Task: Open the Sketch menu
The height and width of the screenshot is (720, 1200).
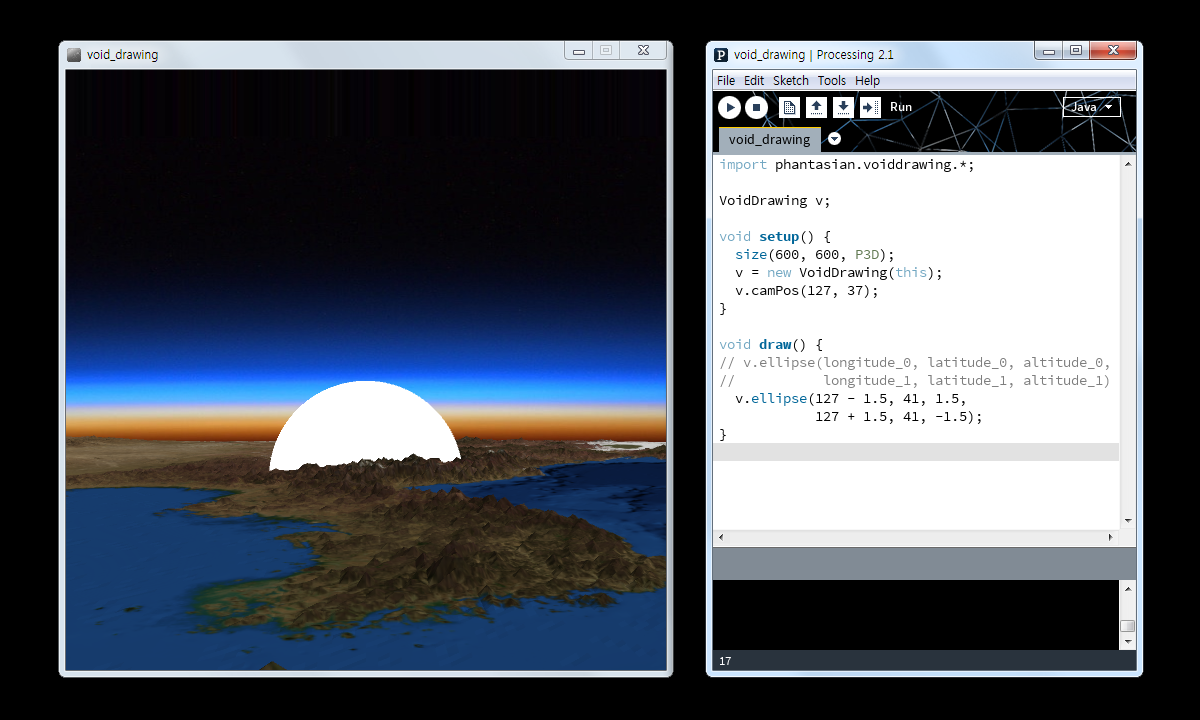Action: tap(791, 80)
